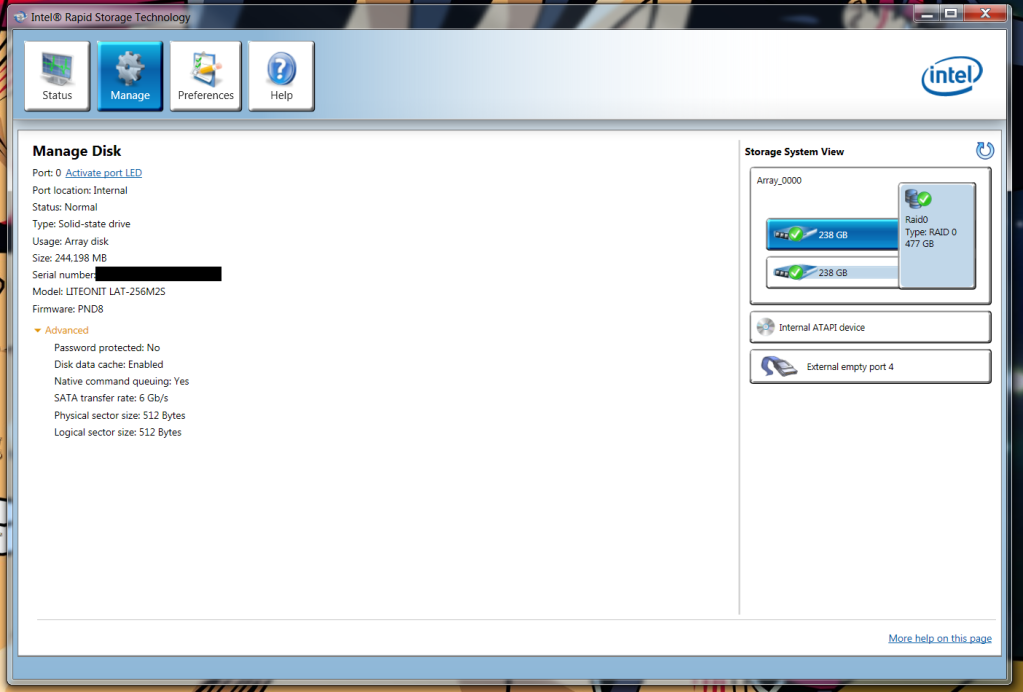
Task: Select External empty port 4
Action: [870, 367]
